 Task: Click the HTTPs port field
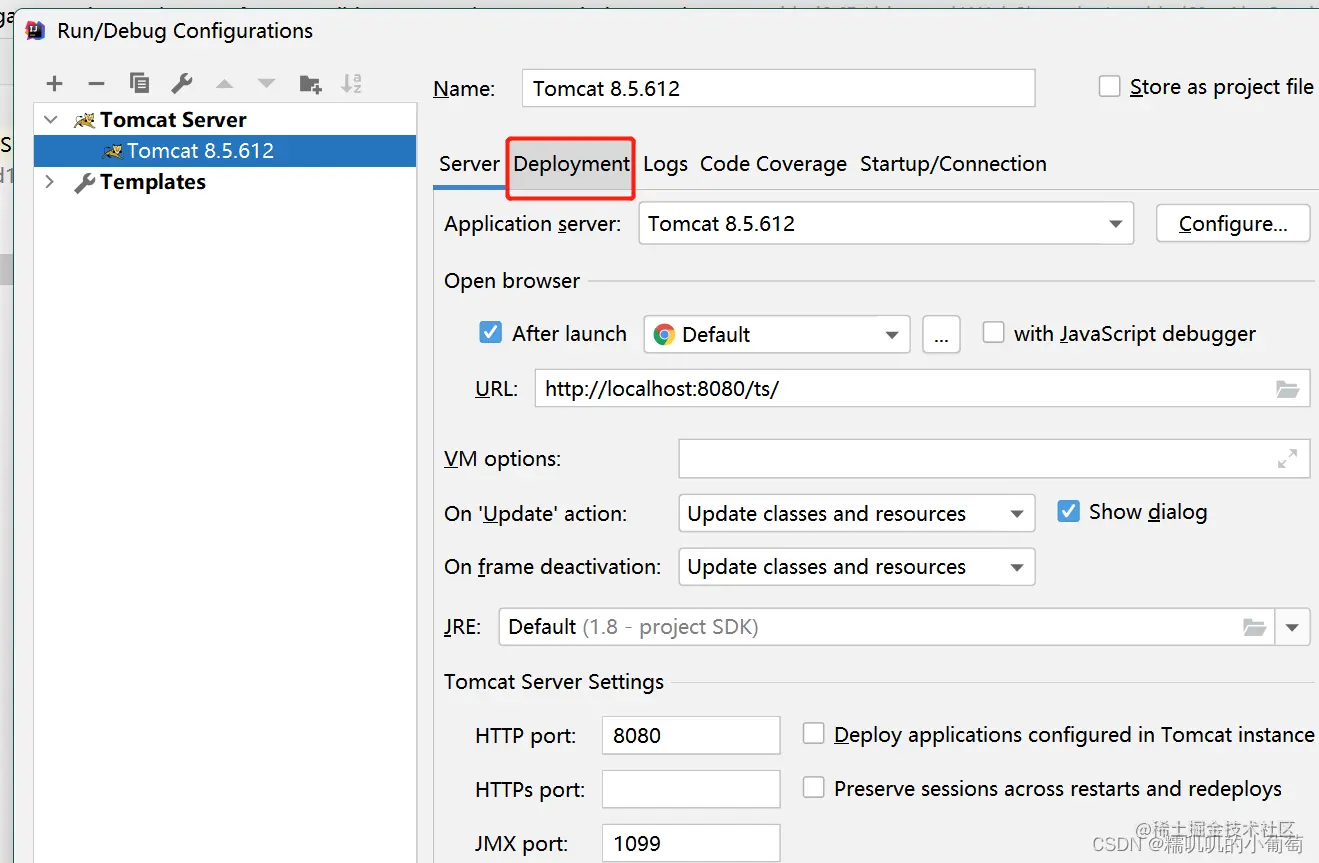click(691, 789)
